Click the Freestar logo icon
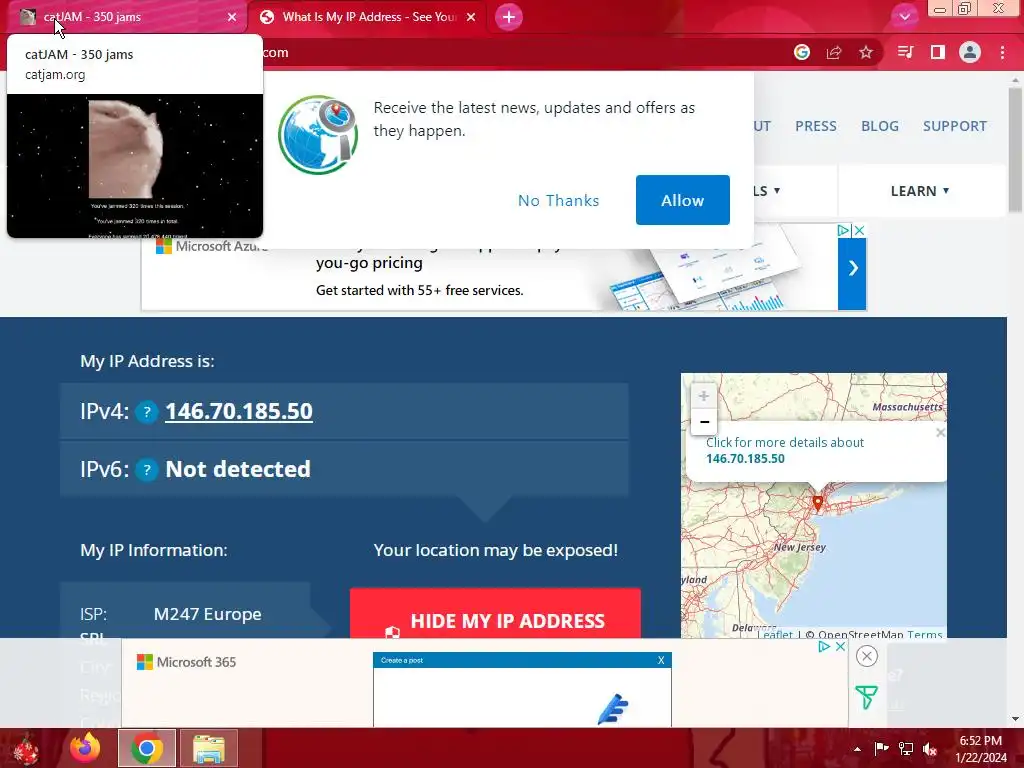The width and height of the screenshot is (1024, 768). 867,697
